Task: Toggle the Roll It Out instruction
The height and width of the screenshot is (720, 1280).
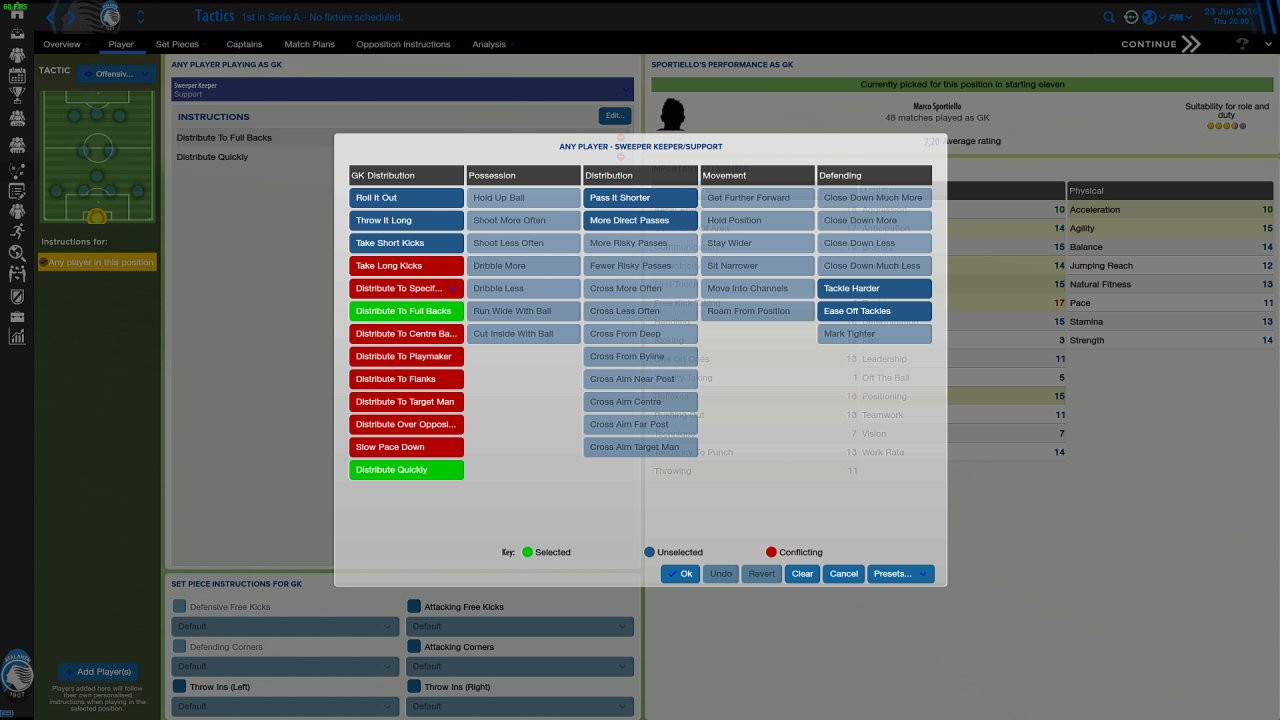Action: pyautogui.click(x=406, y=198)
